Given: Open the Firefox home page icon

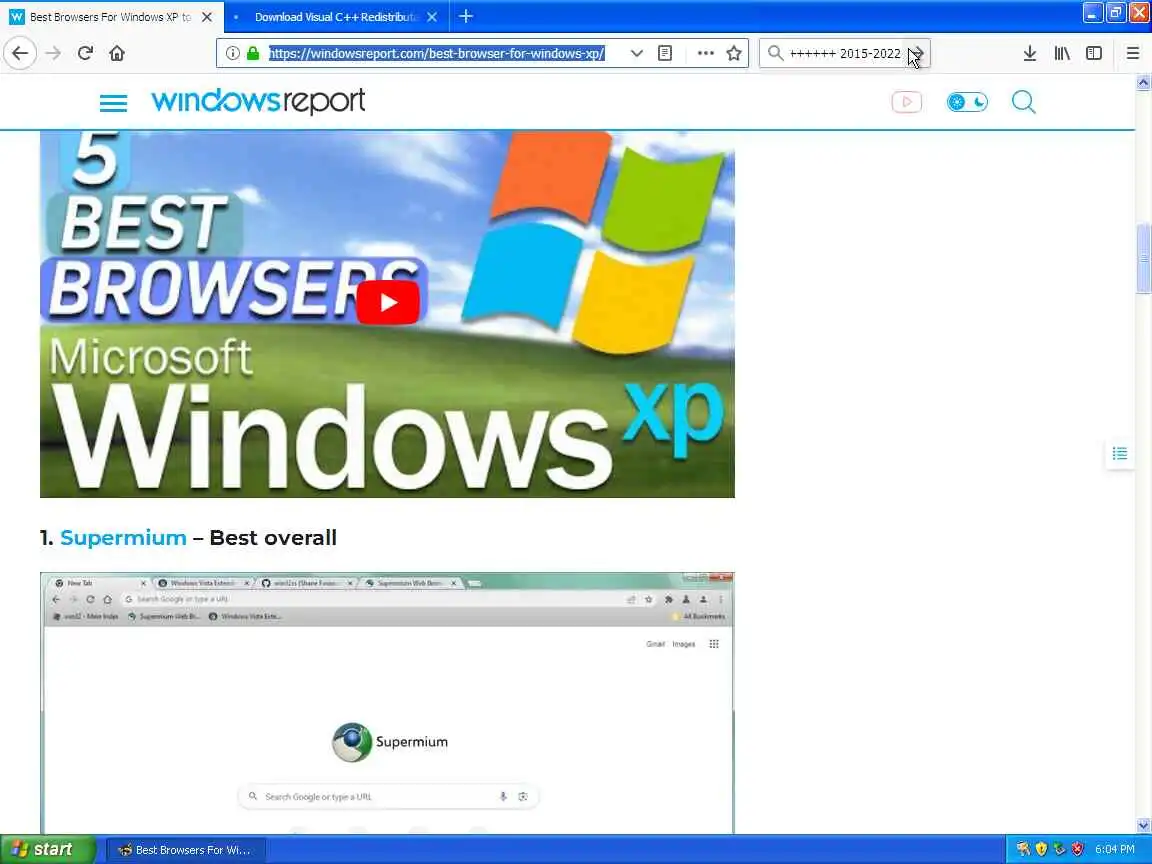Looking at the screenshot, I should coord(117,53).
